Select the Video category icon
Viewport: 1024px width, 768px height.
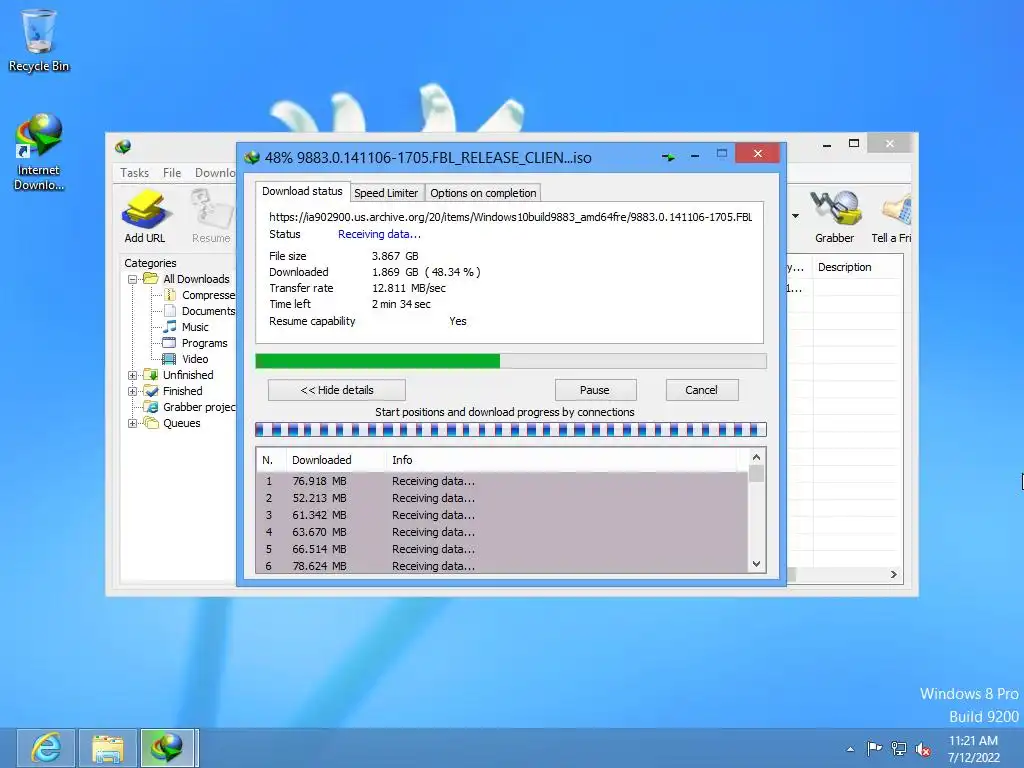(169, 359)
